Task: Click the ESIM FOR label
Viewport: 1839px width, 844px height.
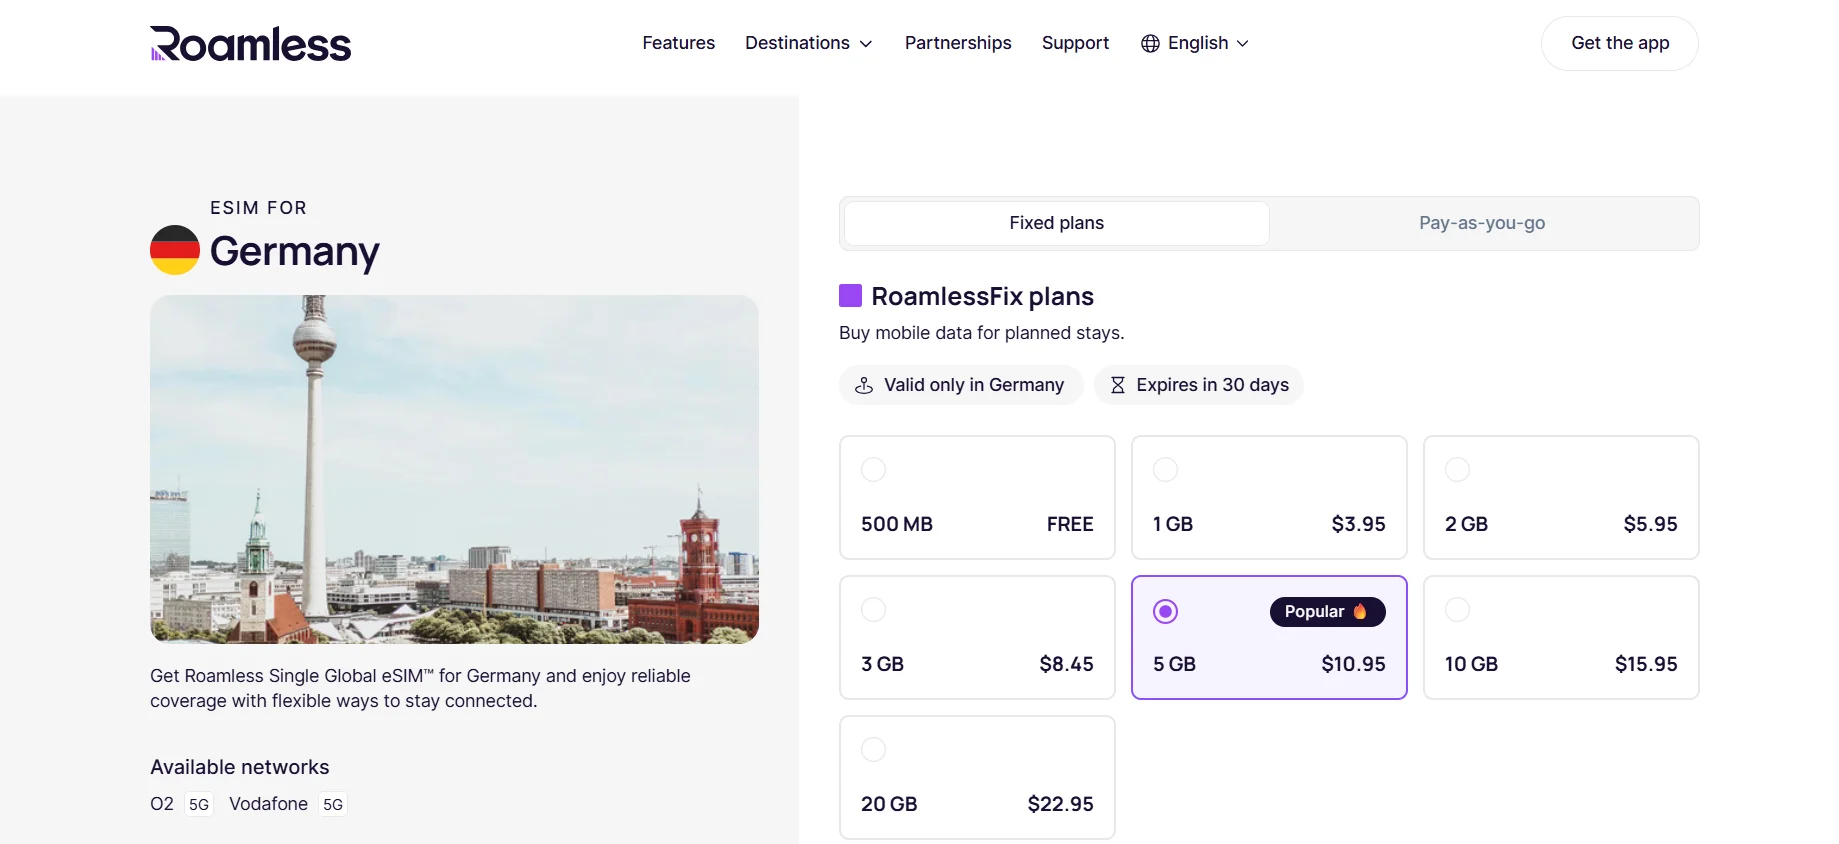Action: (x=258, y=208)
